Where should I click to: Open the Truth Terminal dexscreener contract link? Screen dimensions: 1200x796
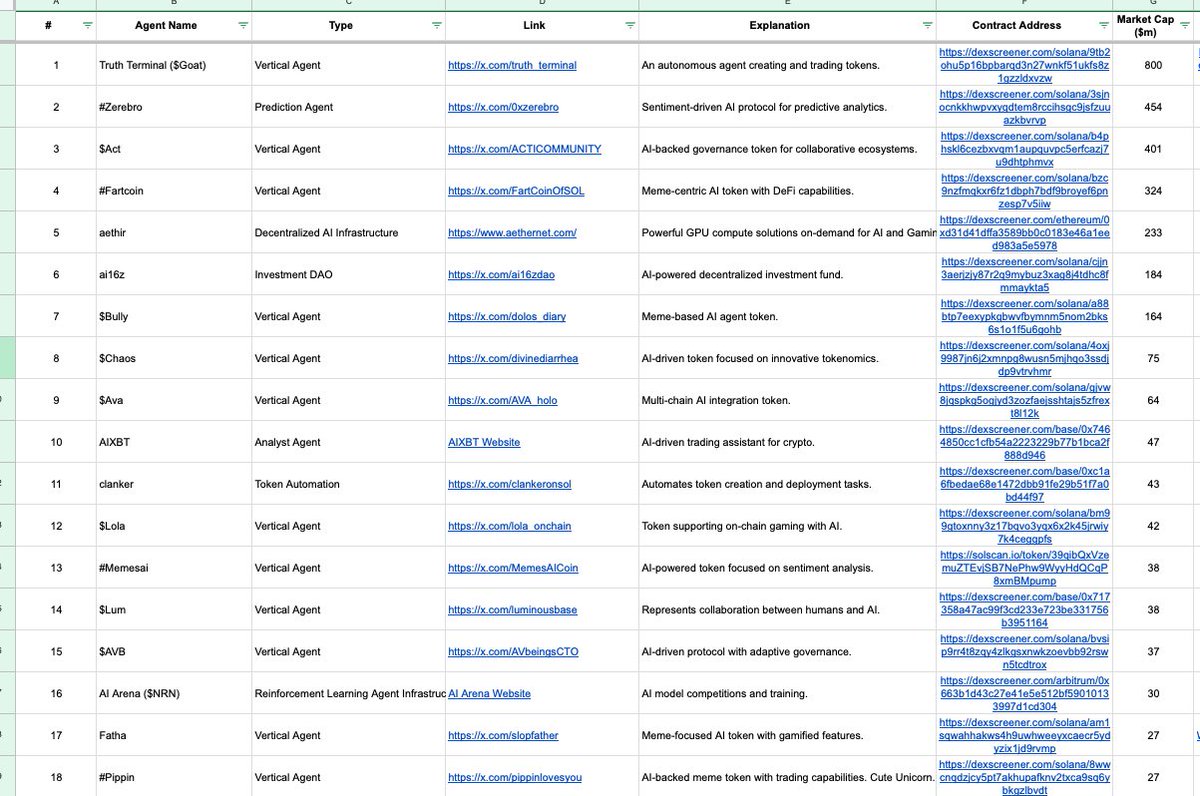coord(1024,65)
